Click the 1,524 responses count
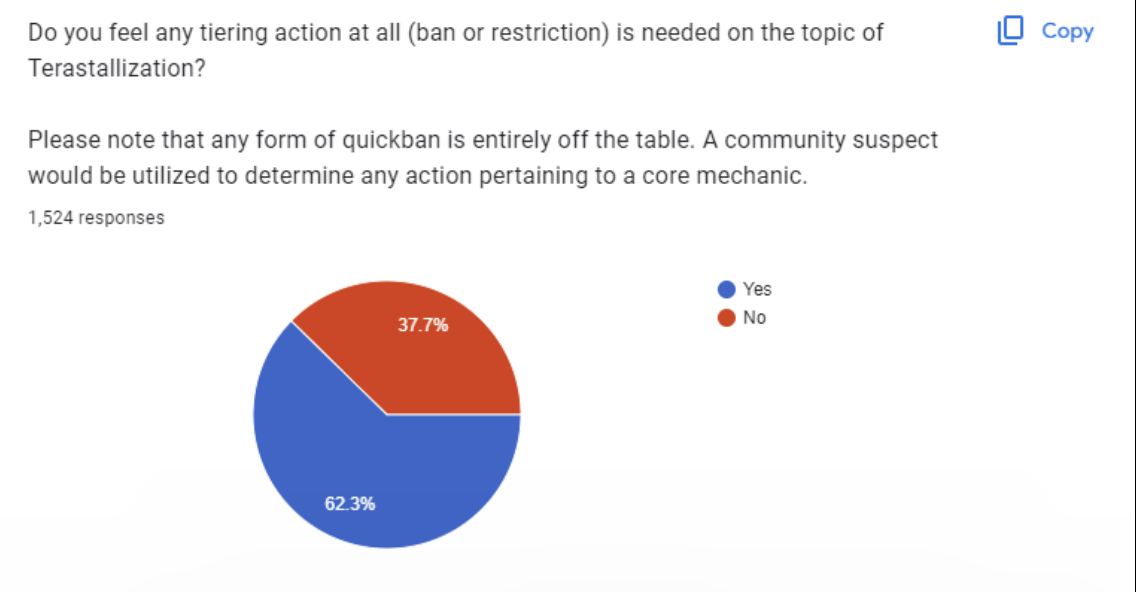 tap(96, 218)
